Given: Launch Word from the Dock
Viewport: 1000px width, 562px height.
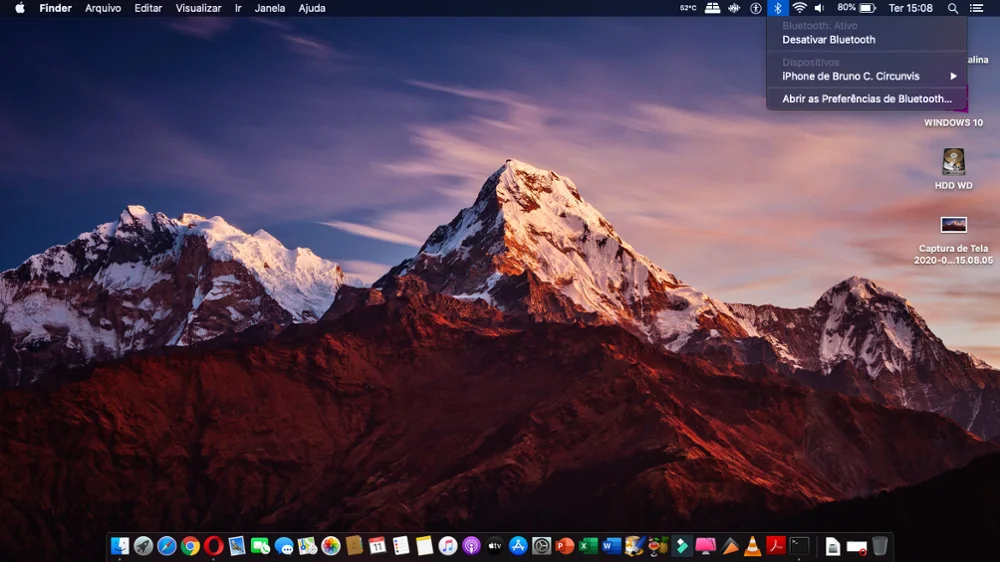Looking at the screenshot, I should [612, 546].
